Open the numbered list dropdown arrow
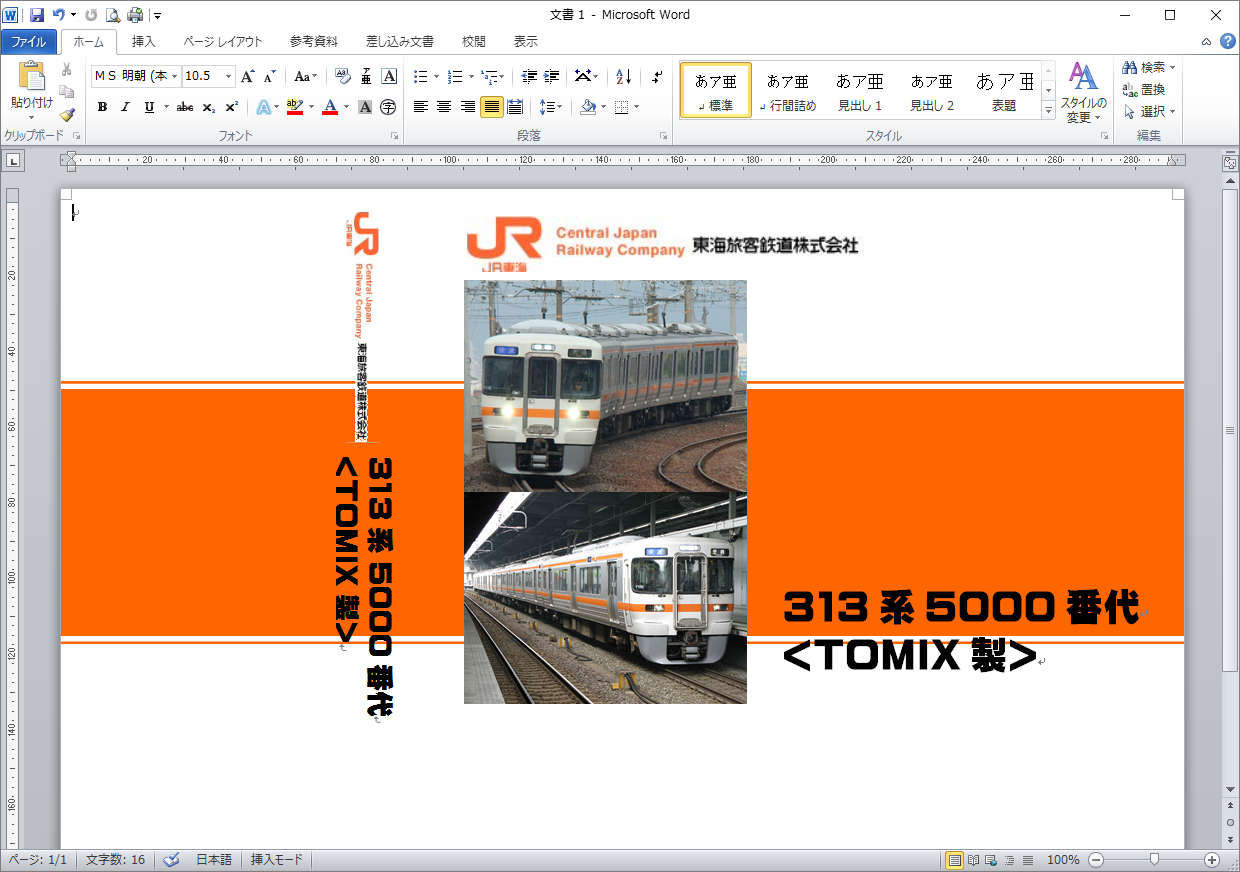The image size is (1240, 872). 471,76
